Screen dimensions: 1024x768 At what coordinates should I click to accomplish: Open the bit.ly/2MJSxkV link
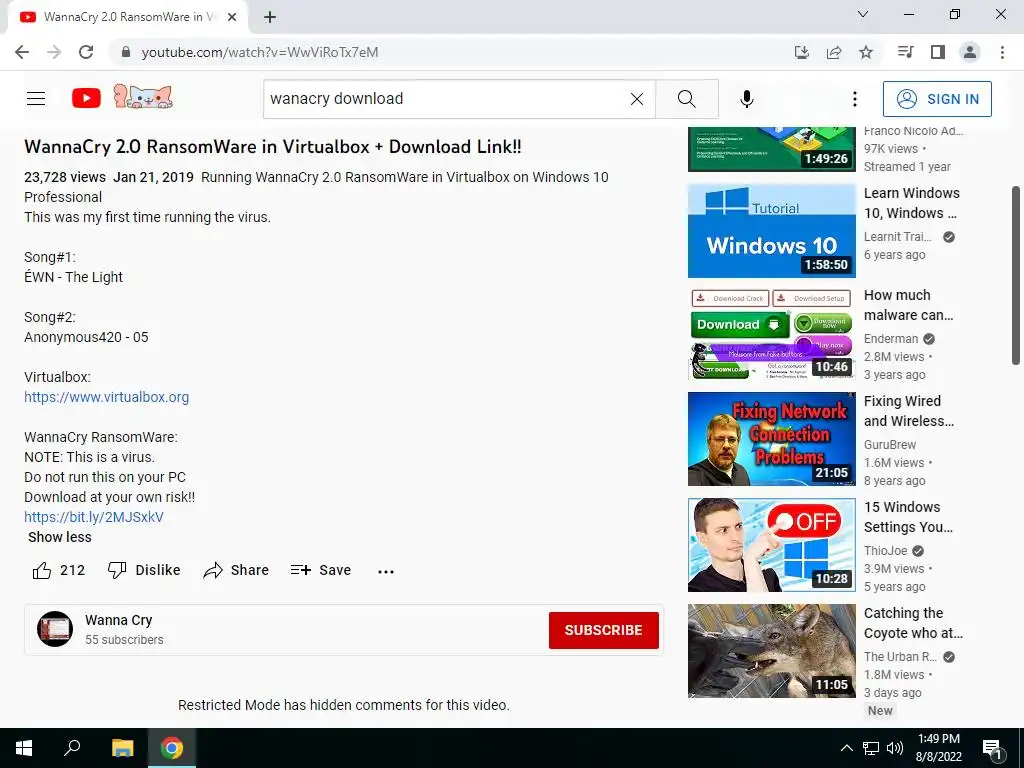coord(94,517)
